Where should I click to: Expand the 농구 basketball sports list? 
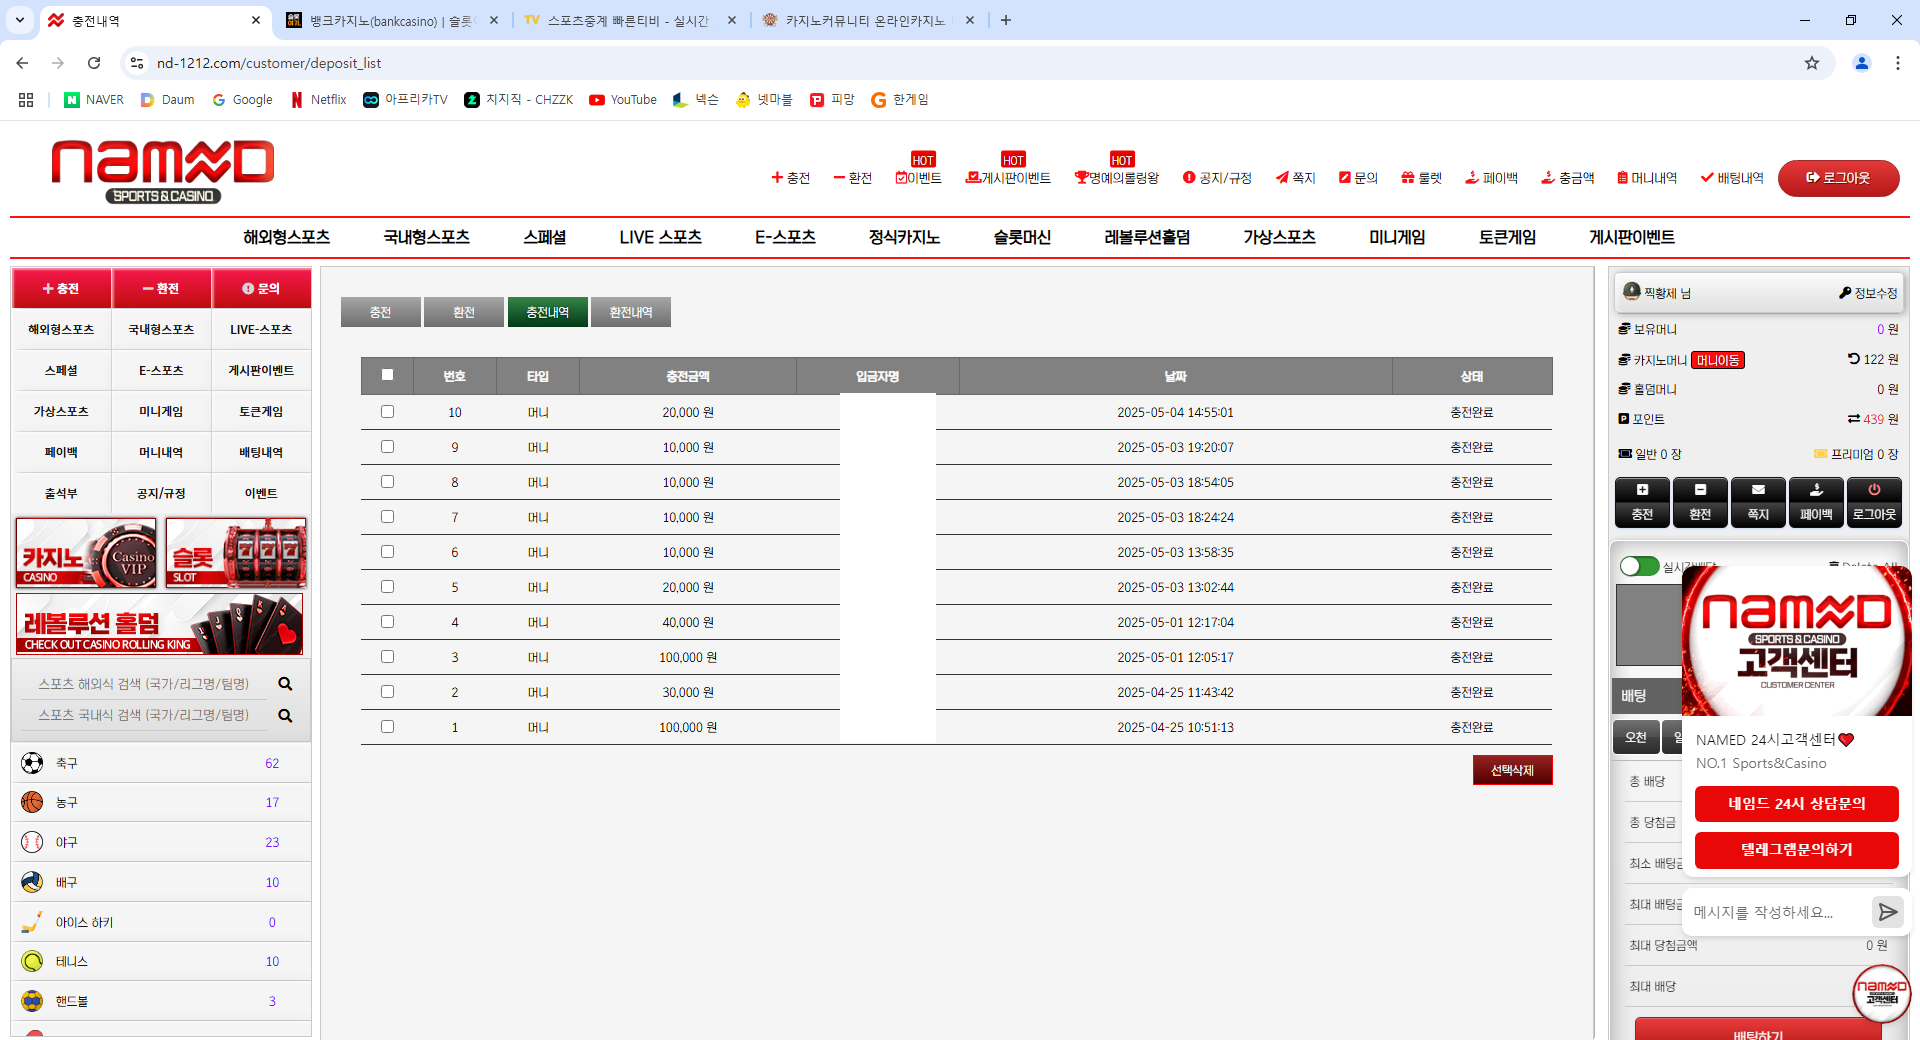161,802
